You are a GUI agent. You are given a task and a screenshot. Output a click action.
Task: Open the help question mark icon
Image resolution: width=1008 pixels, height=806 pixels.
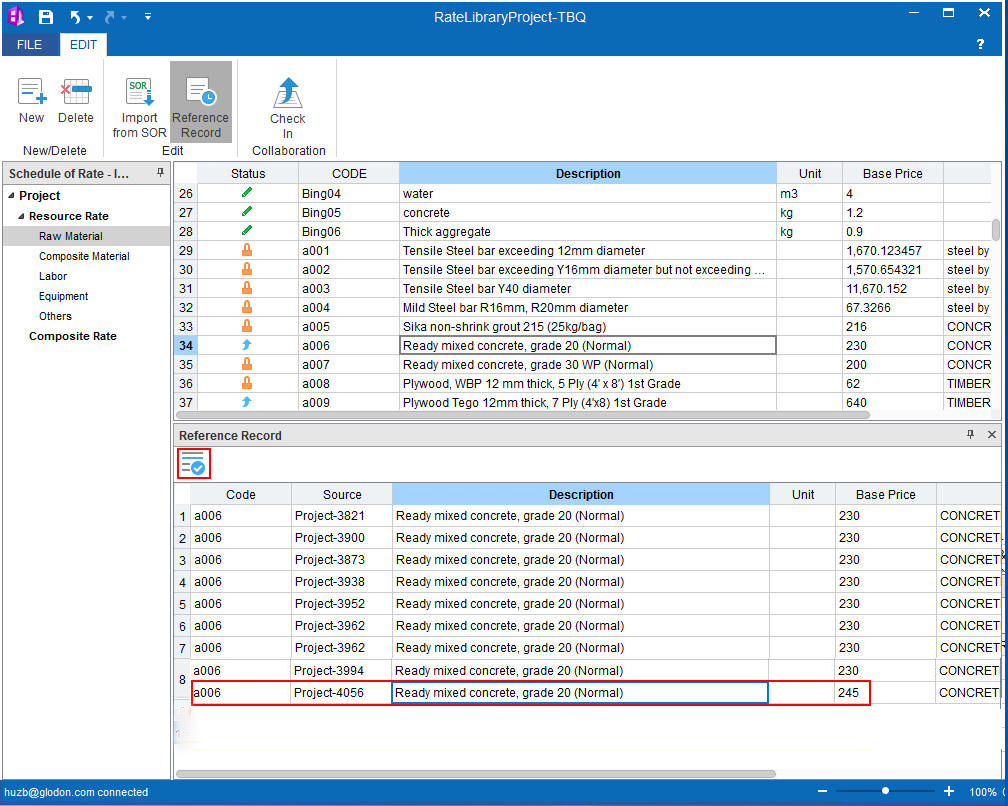(x=979, y=44)
